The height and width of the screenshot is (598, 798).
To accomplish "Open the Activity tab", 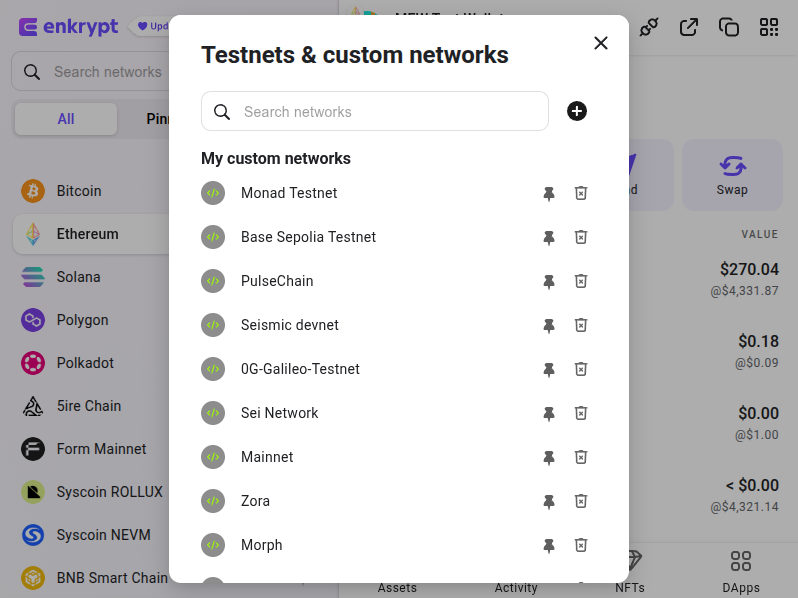I will (x=516, y=587).
